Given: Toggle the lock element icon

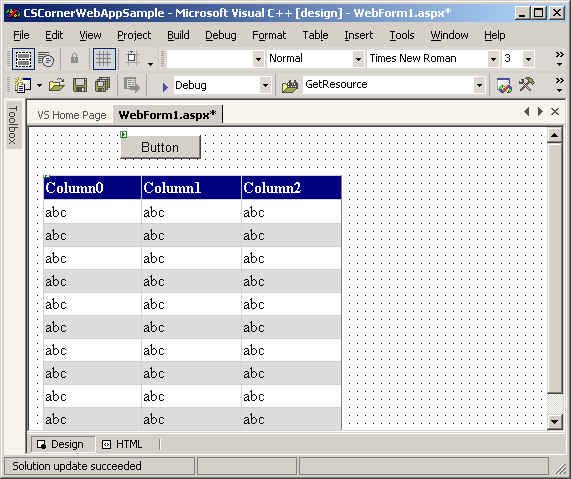Looking at the screenshot, I should [75, 58].
